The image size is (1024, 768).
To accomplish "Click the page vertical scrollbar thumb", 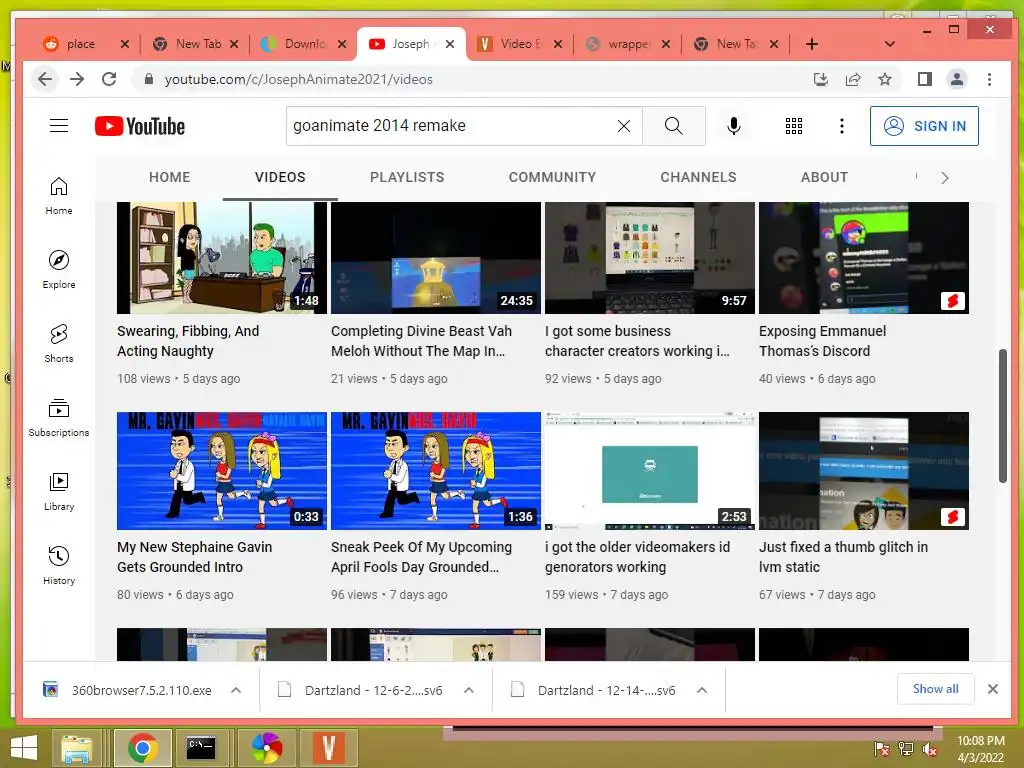I will (x=1002, y=416).
